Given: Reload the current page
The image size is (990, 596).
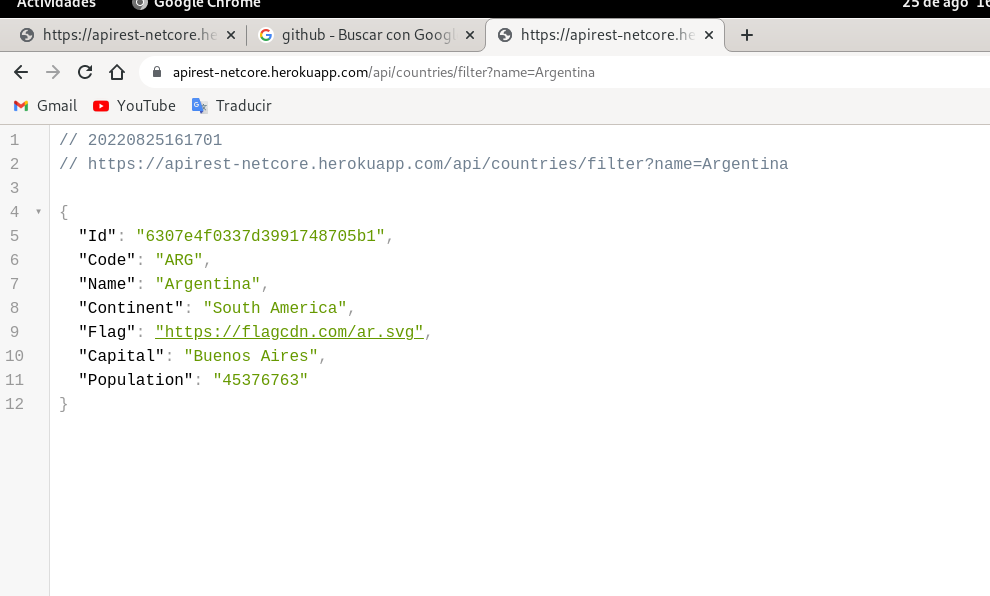Looking at the screenshot, I should click(x=84, y=71).
